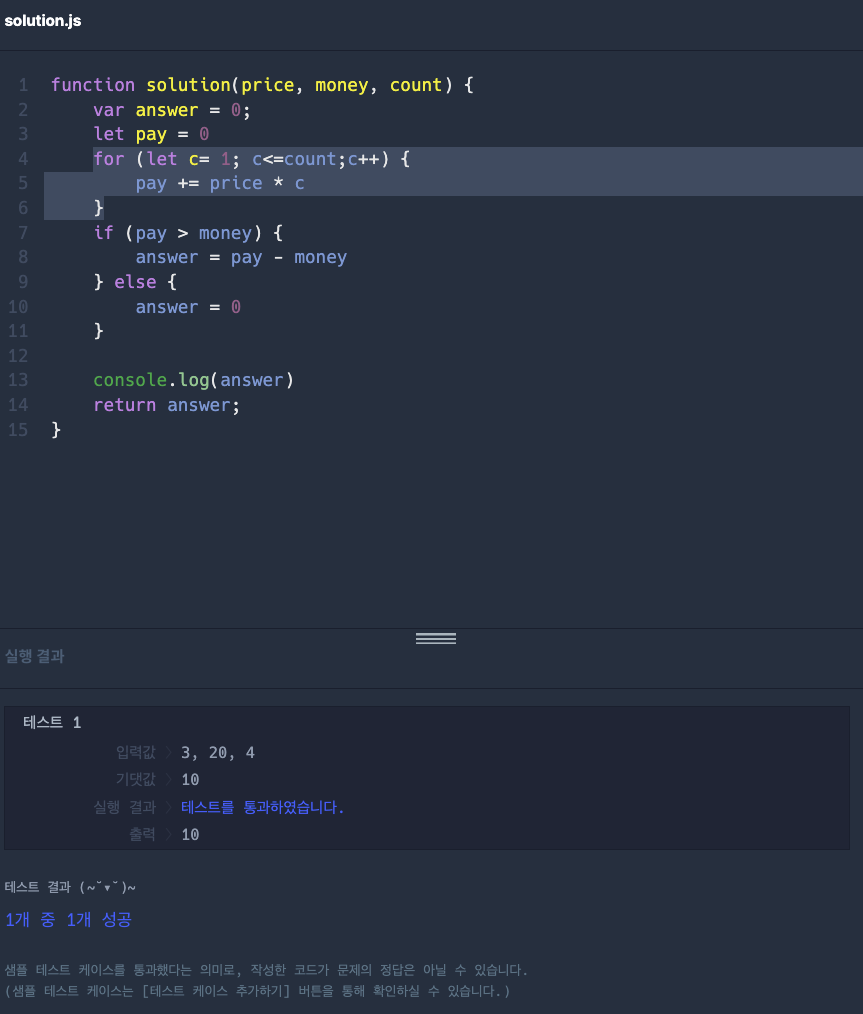Click the for loop header text
This screenshot has width=863, height=1014.
point(251,158)
